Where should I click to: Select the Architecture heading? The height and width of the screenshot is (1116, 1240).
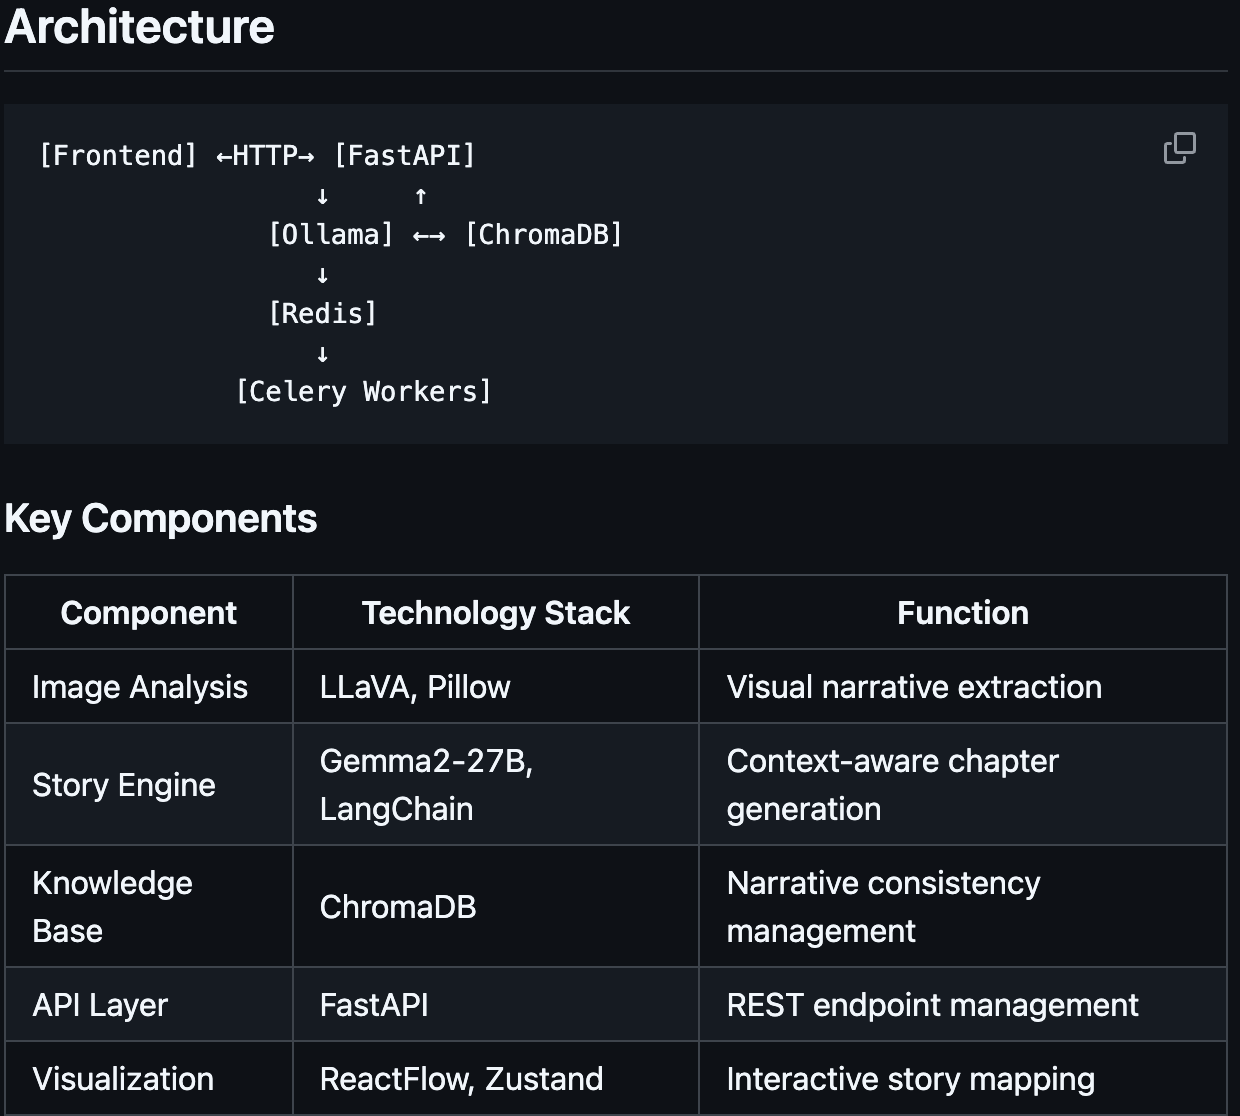(x=139, y=26)
